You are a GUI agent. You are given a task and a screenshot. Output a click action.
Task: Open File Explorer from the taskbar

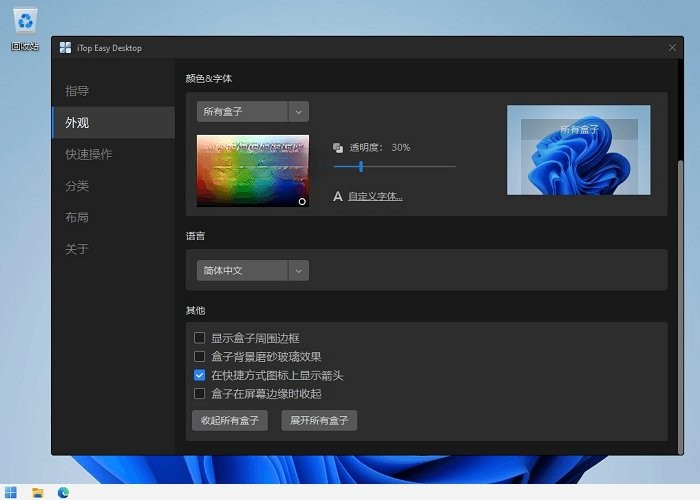click(x=38, y=492)
